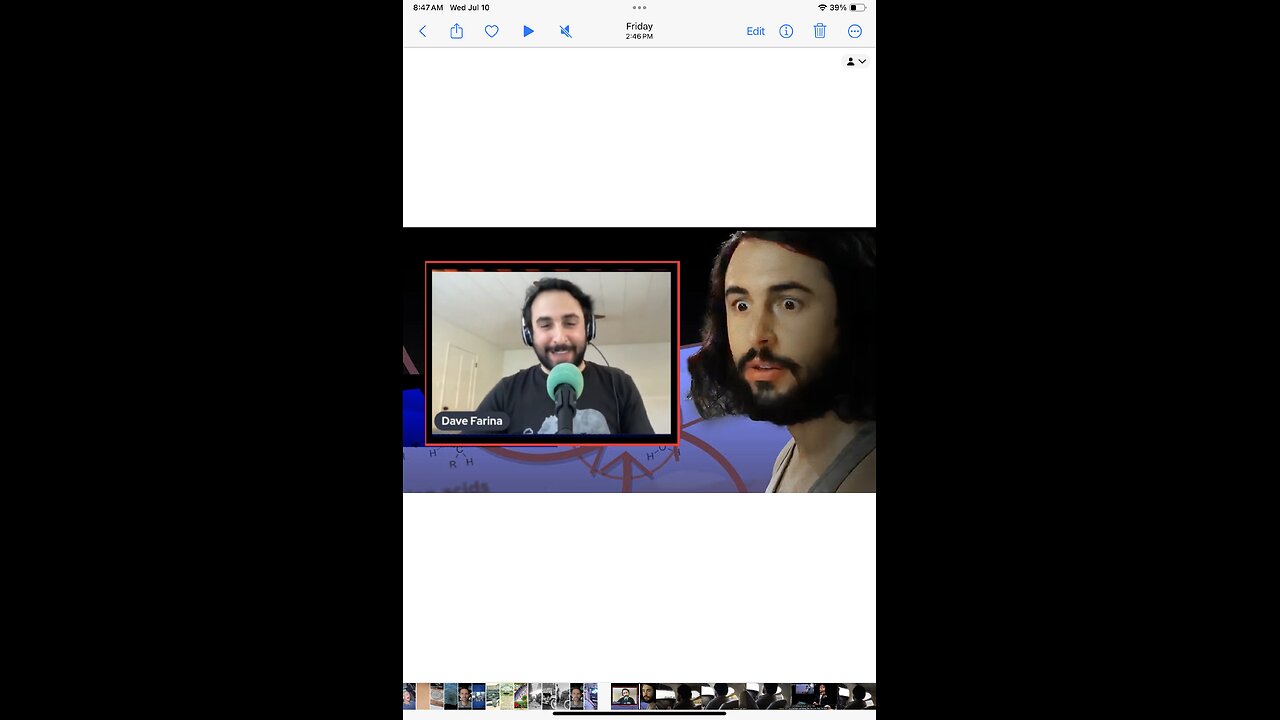Expand the person visibility dropdown
This screenshot has height=720, width=1280.
pyautogui.click(x=856, y=61)
